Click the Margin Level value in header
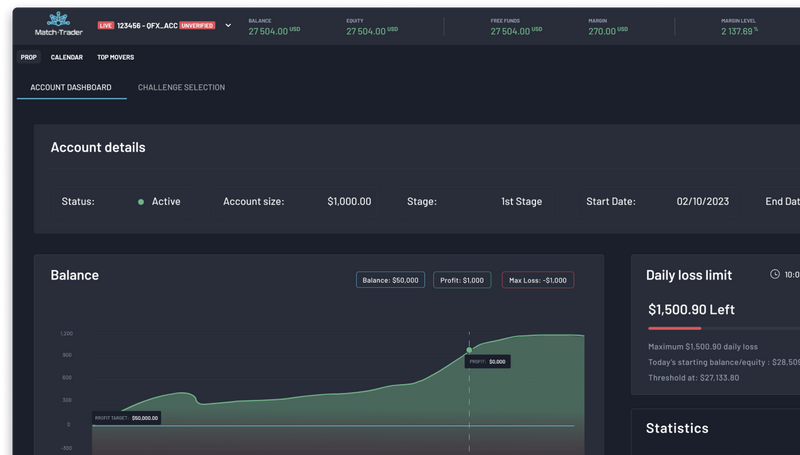Image resolution: width=800 pixels, height=455 pixels. coord(738,32)
